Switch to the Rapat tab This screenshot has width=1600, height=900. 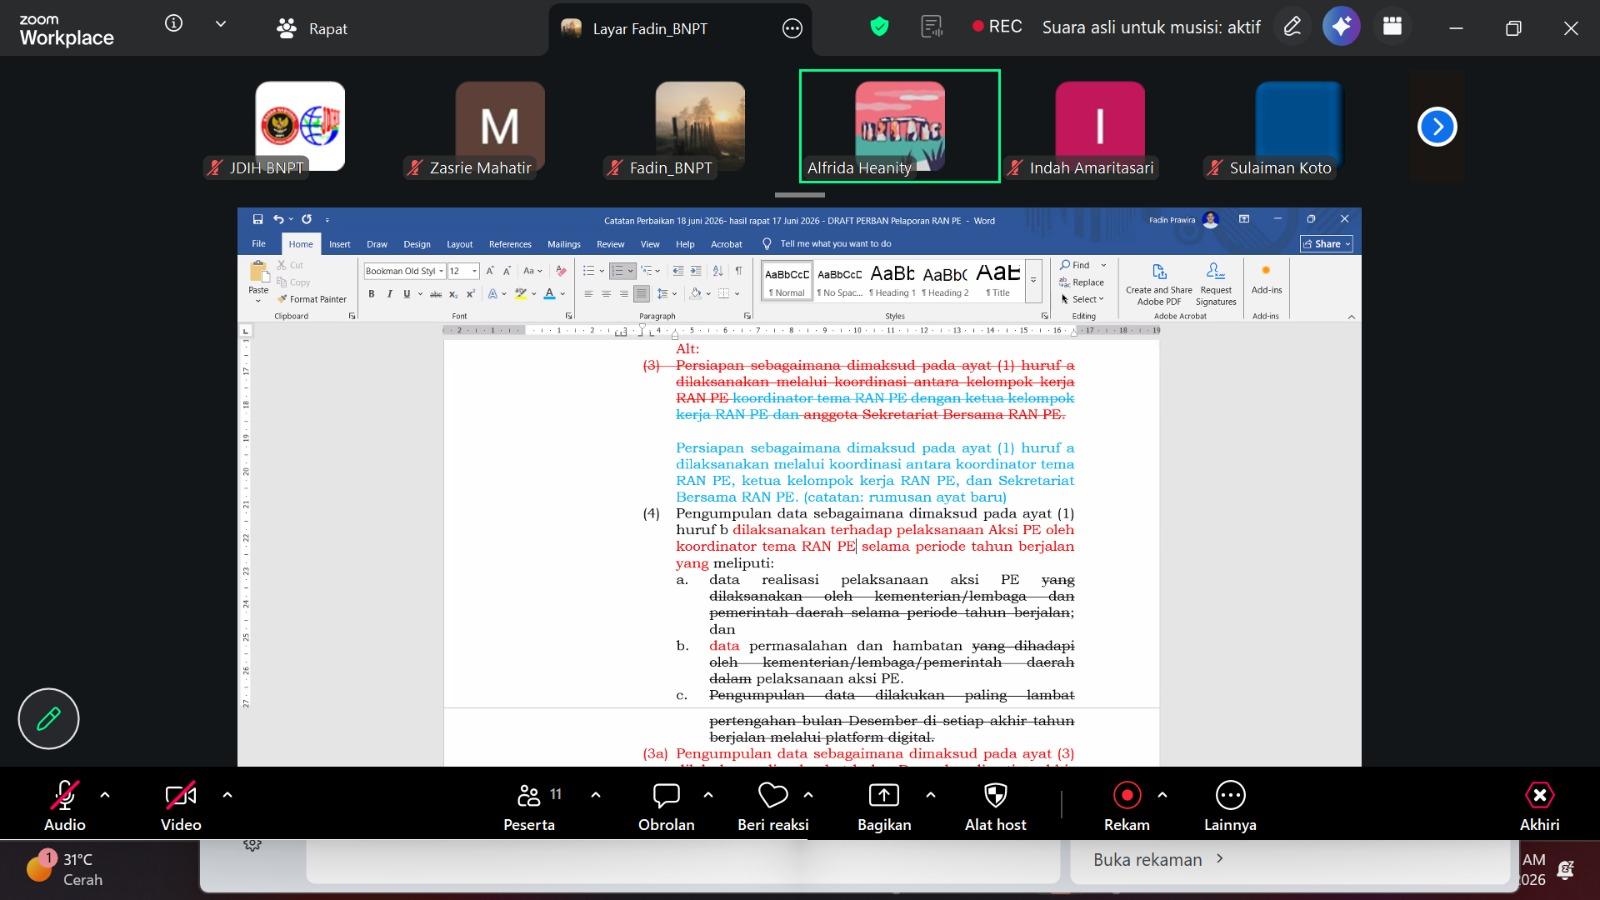point(312,29)
